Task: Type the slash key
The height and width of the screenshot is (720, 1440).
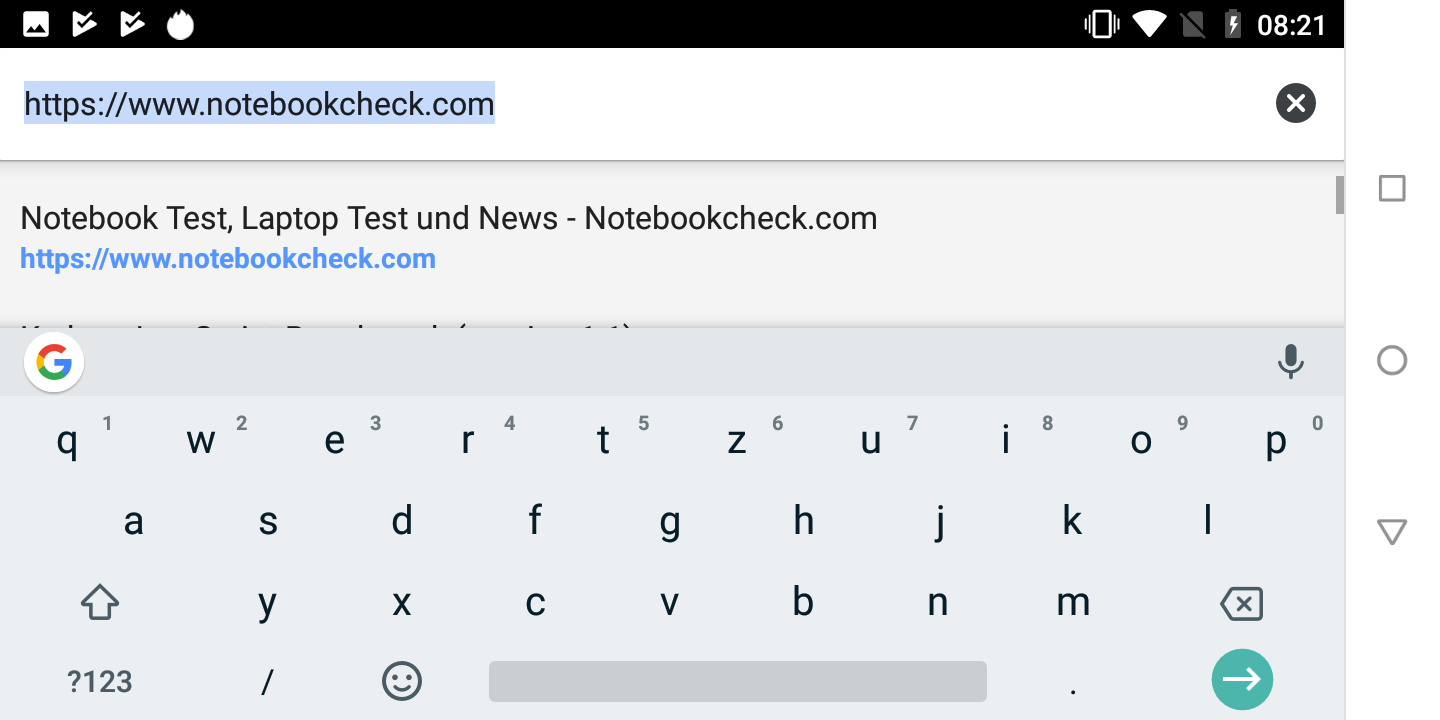Action: pos(267,682)
